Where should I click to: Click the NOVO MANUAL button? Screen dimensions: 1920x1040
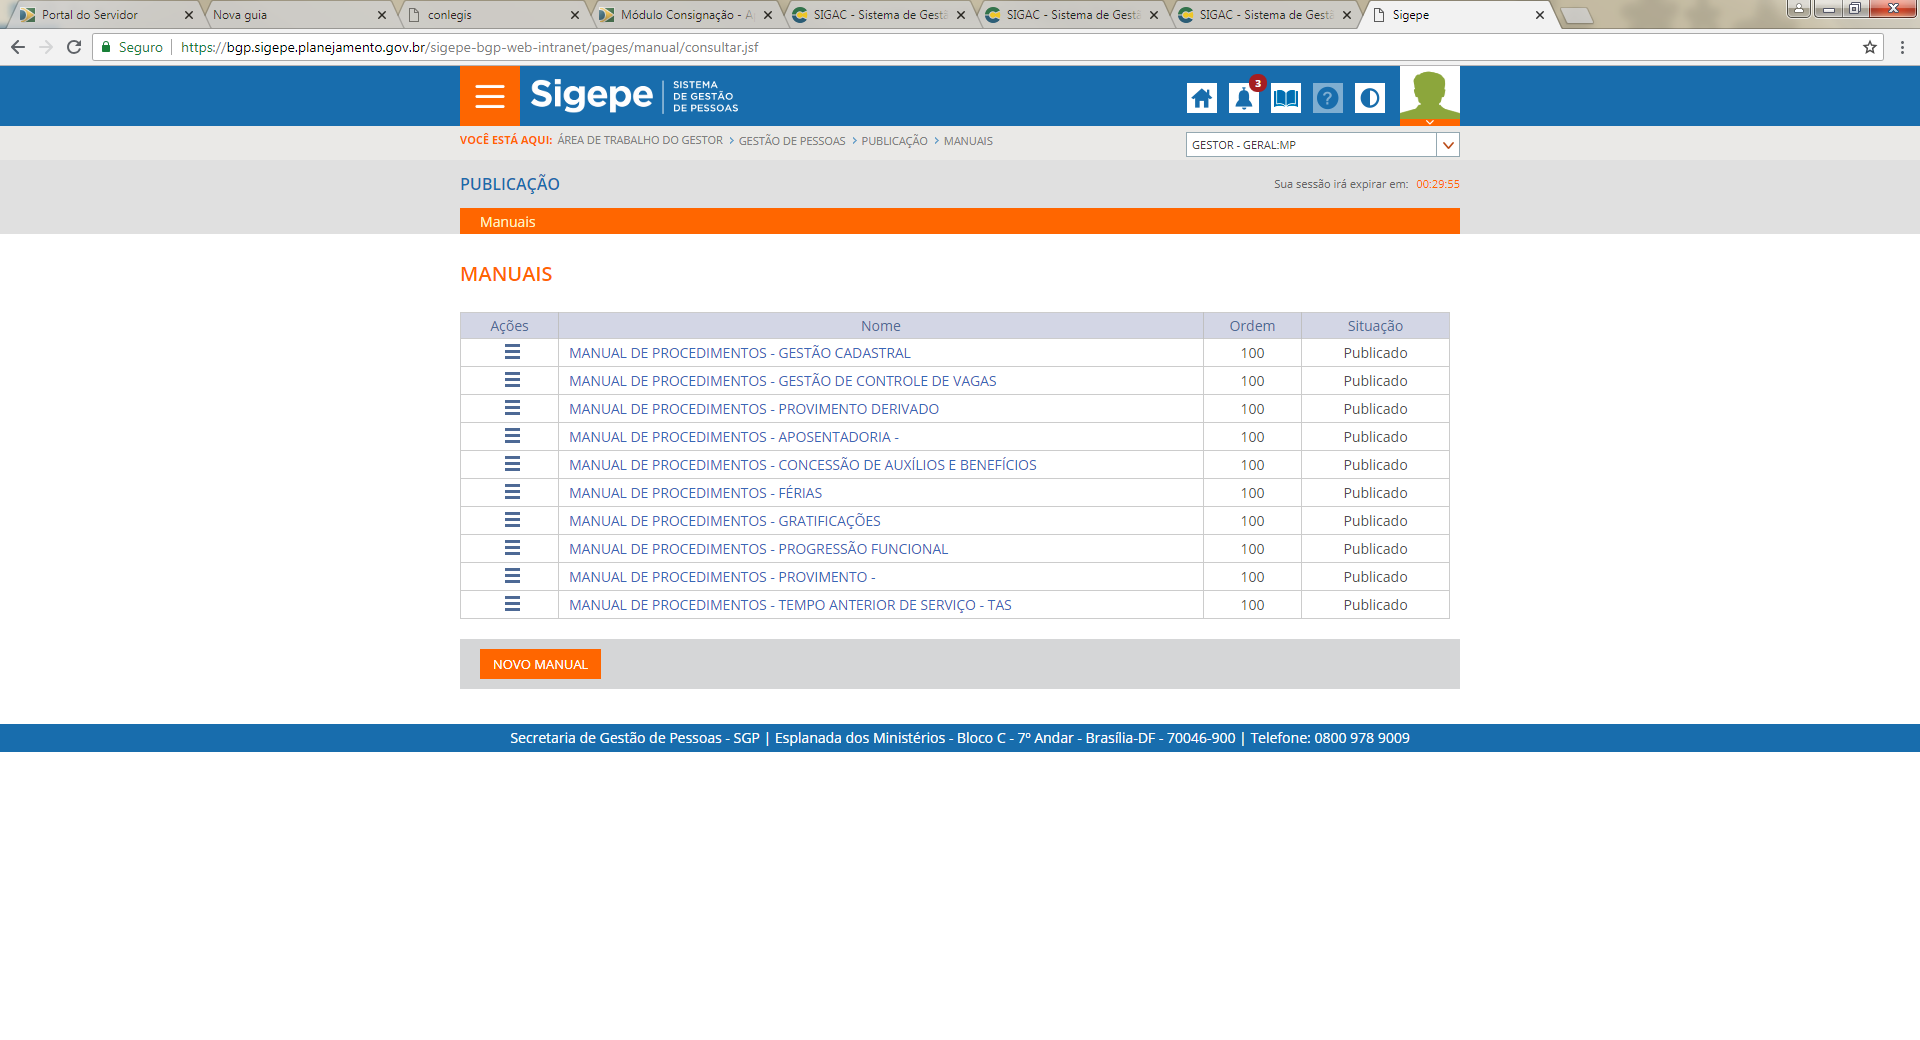point(540,664)
